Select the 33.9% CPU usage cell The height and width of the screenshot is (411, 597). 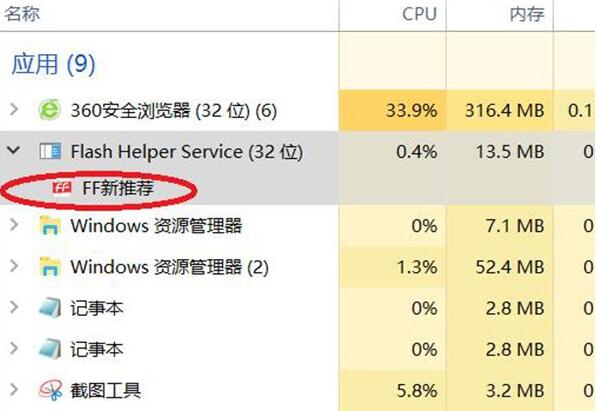click(x=393, y=110)
